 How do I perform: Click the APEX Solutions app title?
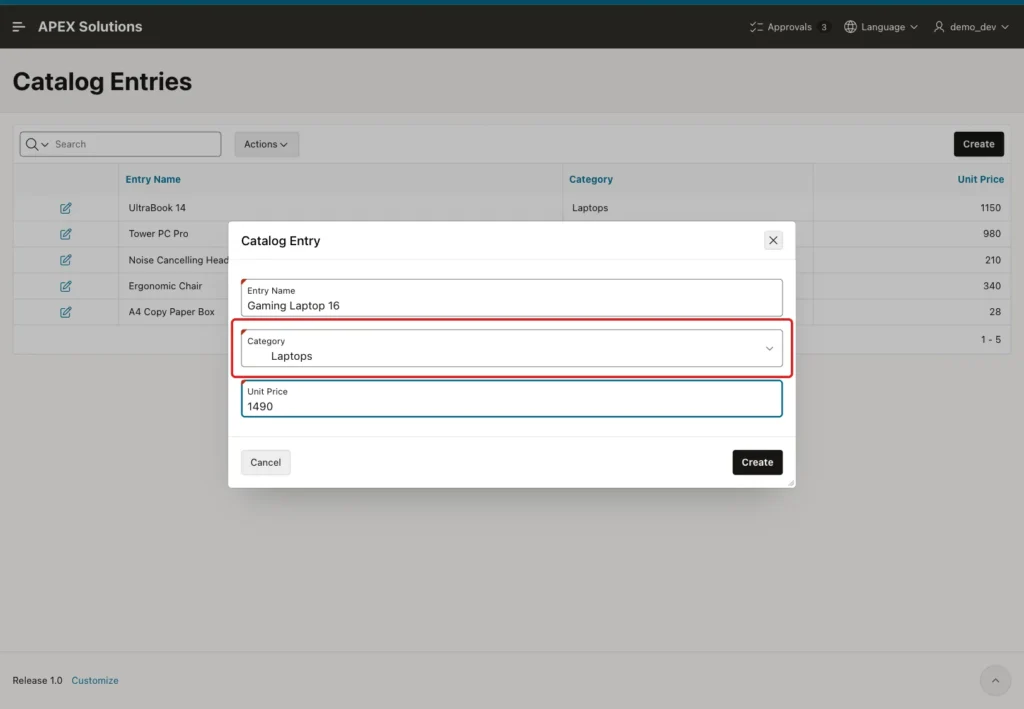pos(90,27)
